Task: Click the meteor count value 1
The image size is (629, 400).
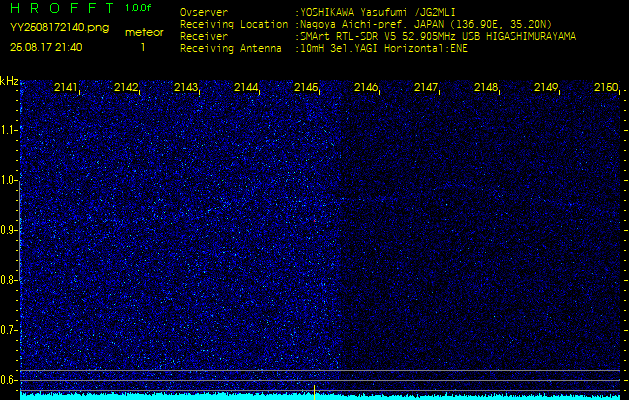Action: pyautogui.click(x=143, y=48)
